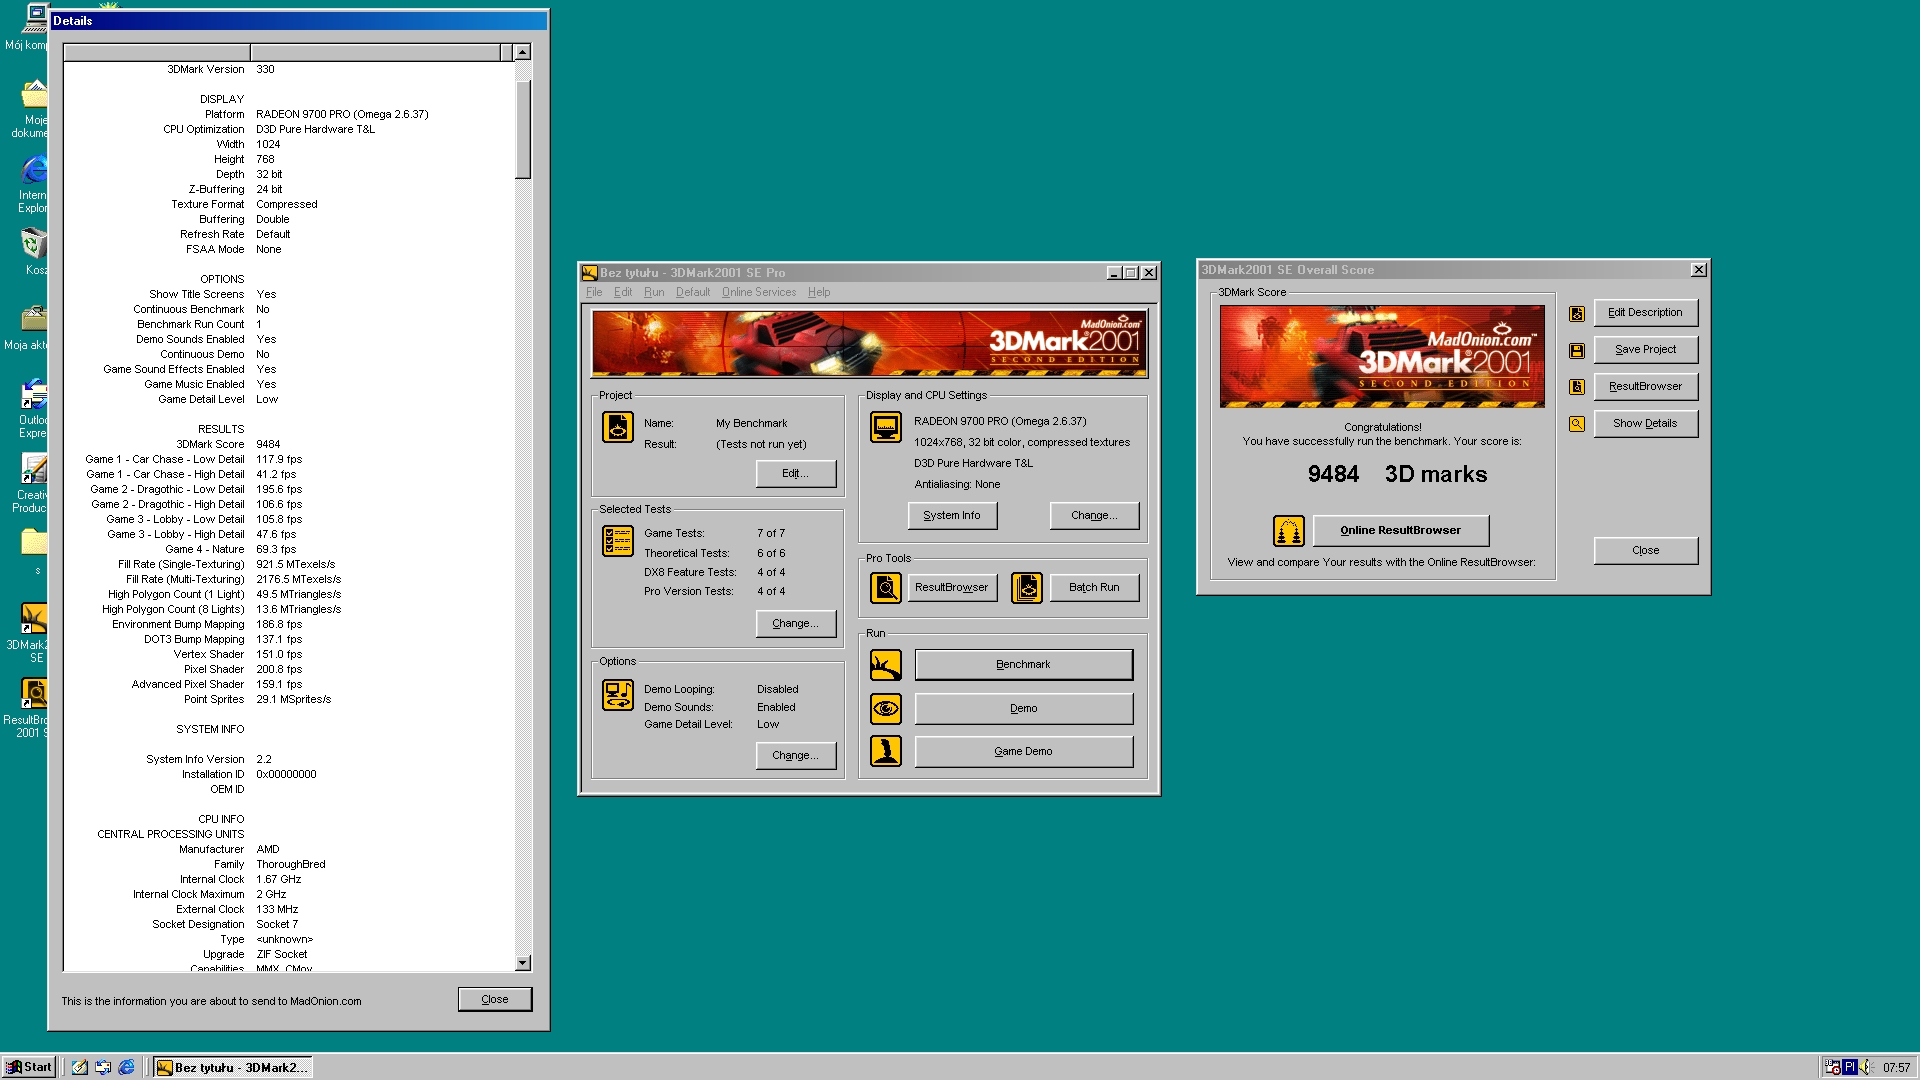Click the Platform RADEON 9700 PRO row
Image resolution: width=1920 pixels, height=1080 pixels.
[288, 115]
